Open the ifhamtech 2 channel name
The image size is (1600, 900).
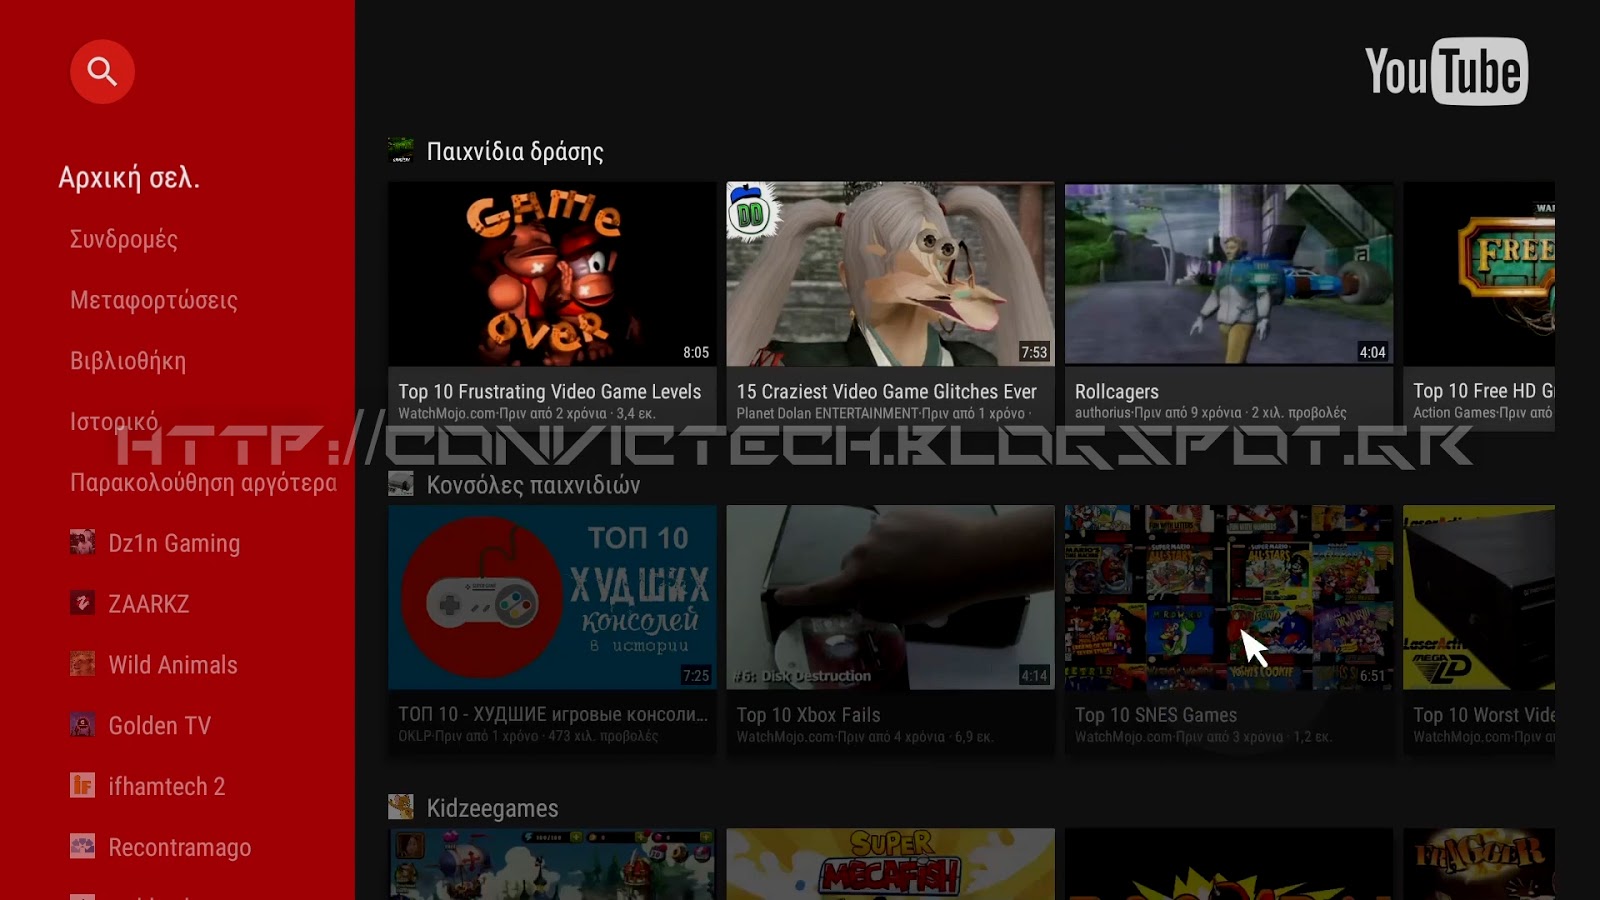click(x=167, y=788)
